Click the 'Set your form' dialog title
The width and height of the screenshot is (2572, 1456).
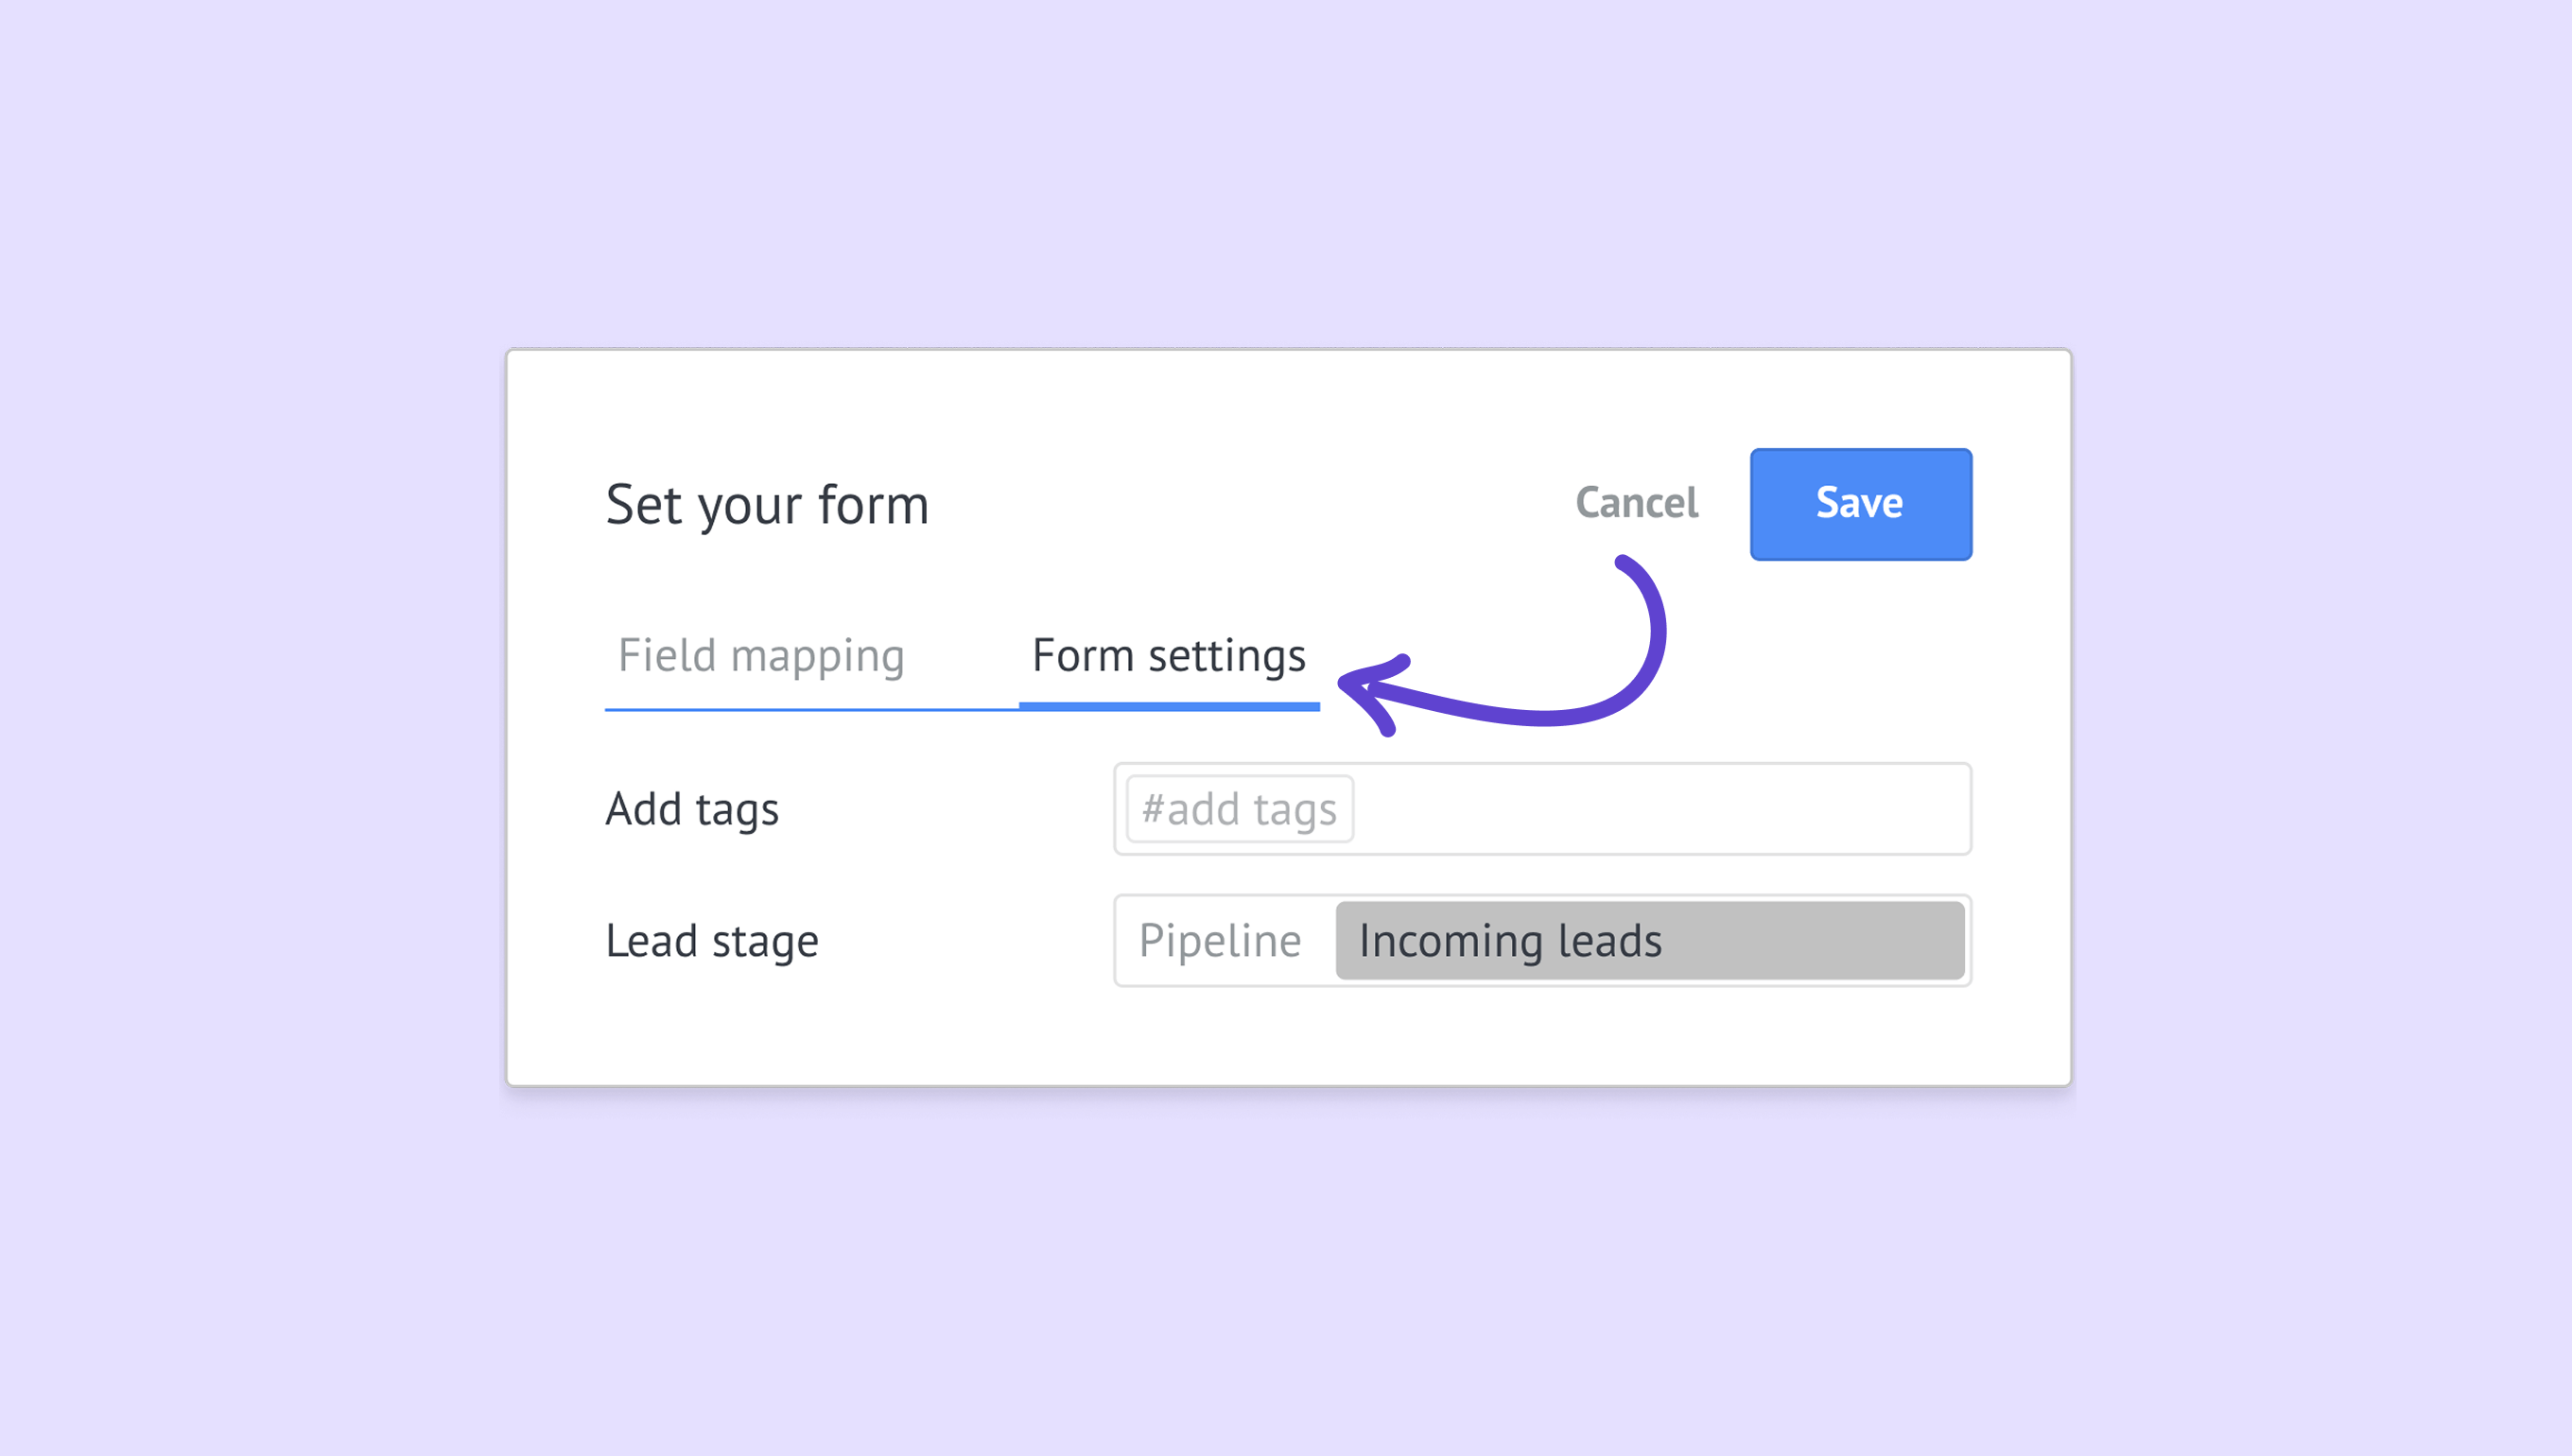(x=767, y=505)
